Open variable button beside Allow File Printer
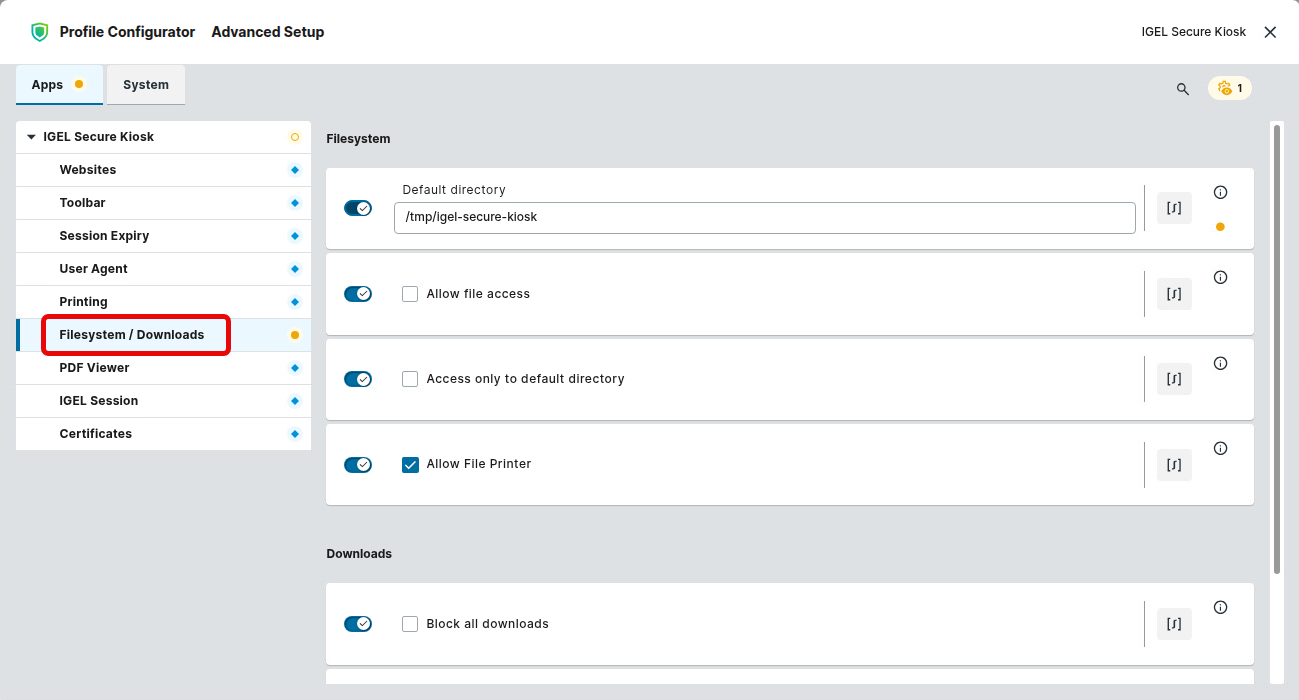 click(x=1174, y=464)
